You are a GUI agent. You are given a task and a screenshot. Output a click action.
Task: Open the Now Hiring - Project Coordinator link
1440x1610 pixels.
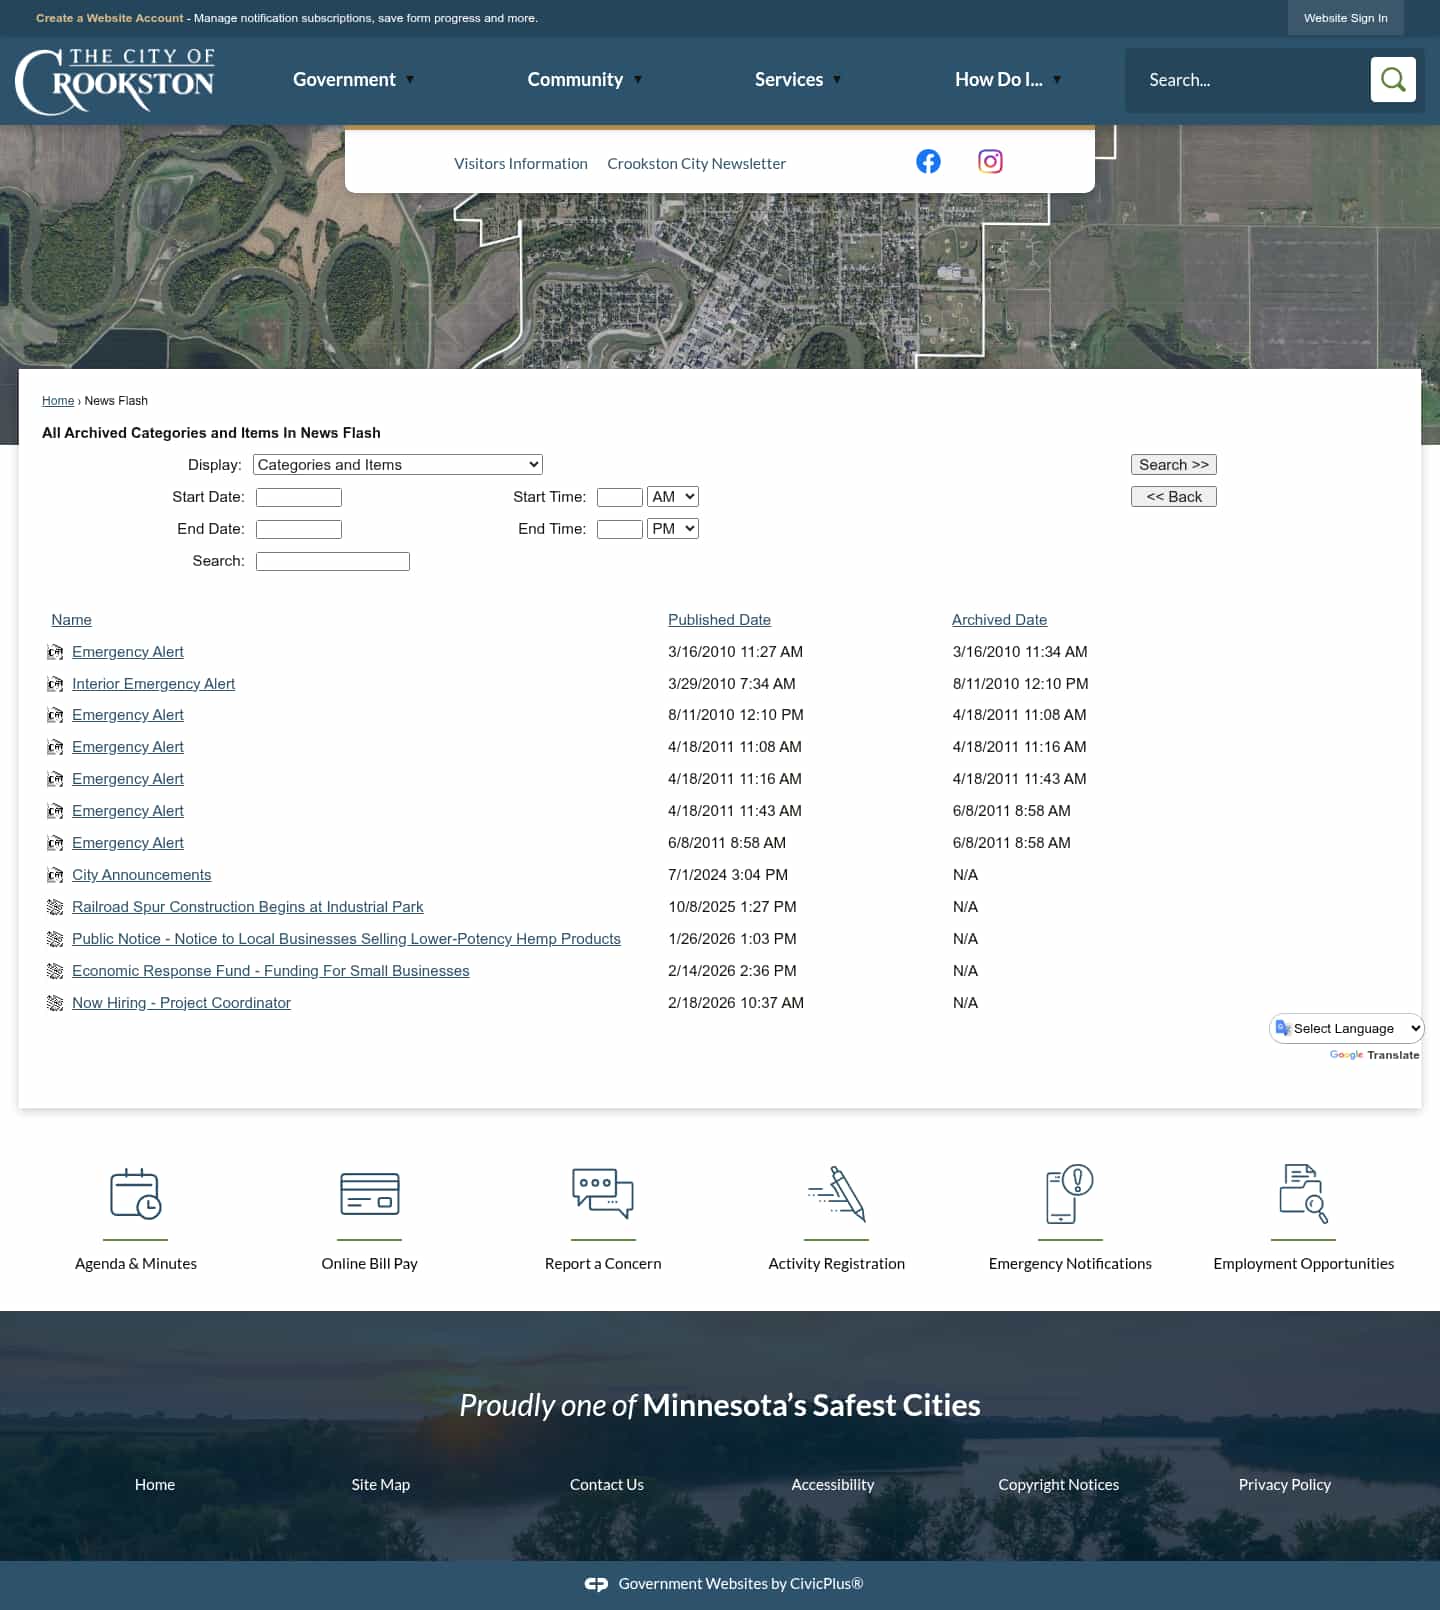(x=181, y=1002)
